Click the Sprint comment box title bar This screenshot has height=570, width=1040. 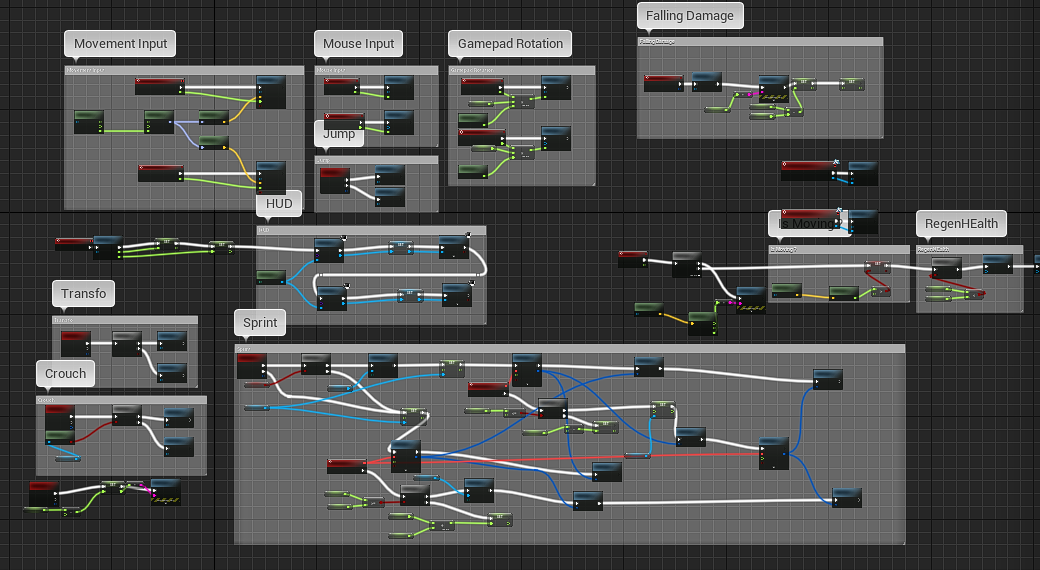(x=568, y=349)
